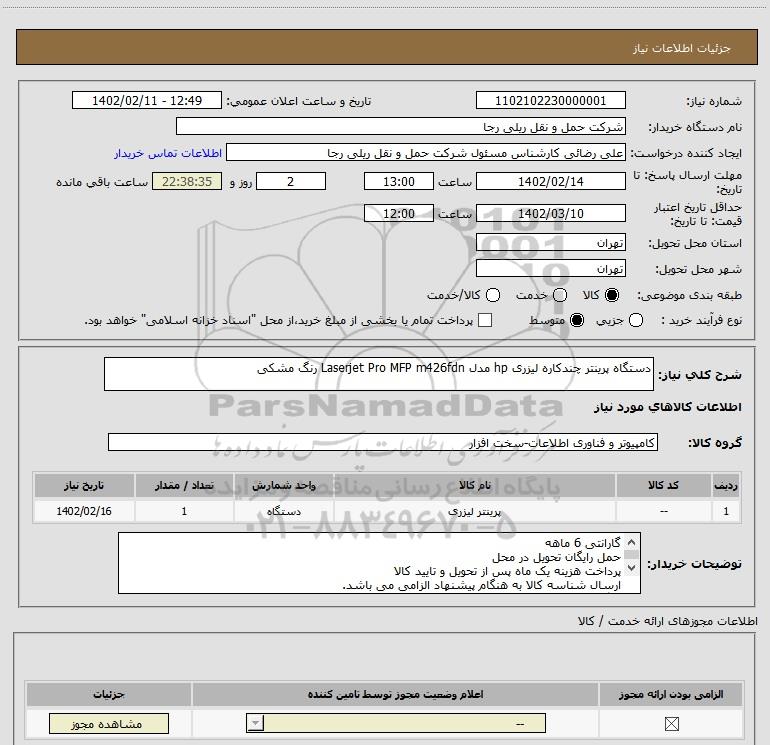This screenshot has height=745, width=770.
Task: Click the اطلاعات مجوزهای ارائه خدمت / کالا heading
Action: point(667,621)
